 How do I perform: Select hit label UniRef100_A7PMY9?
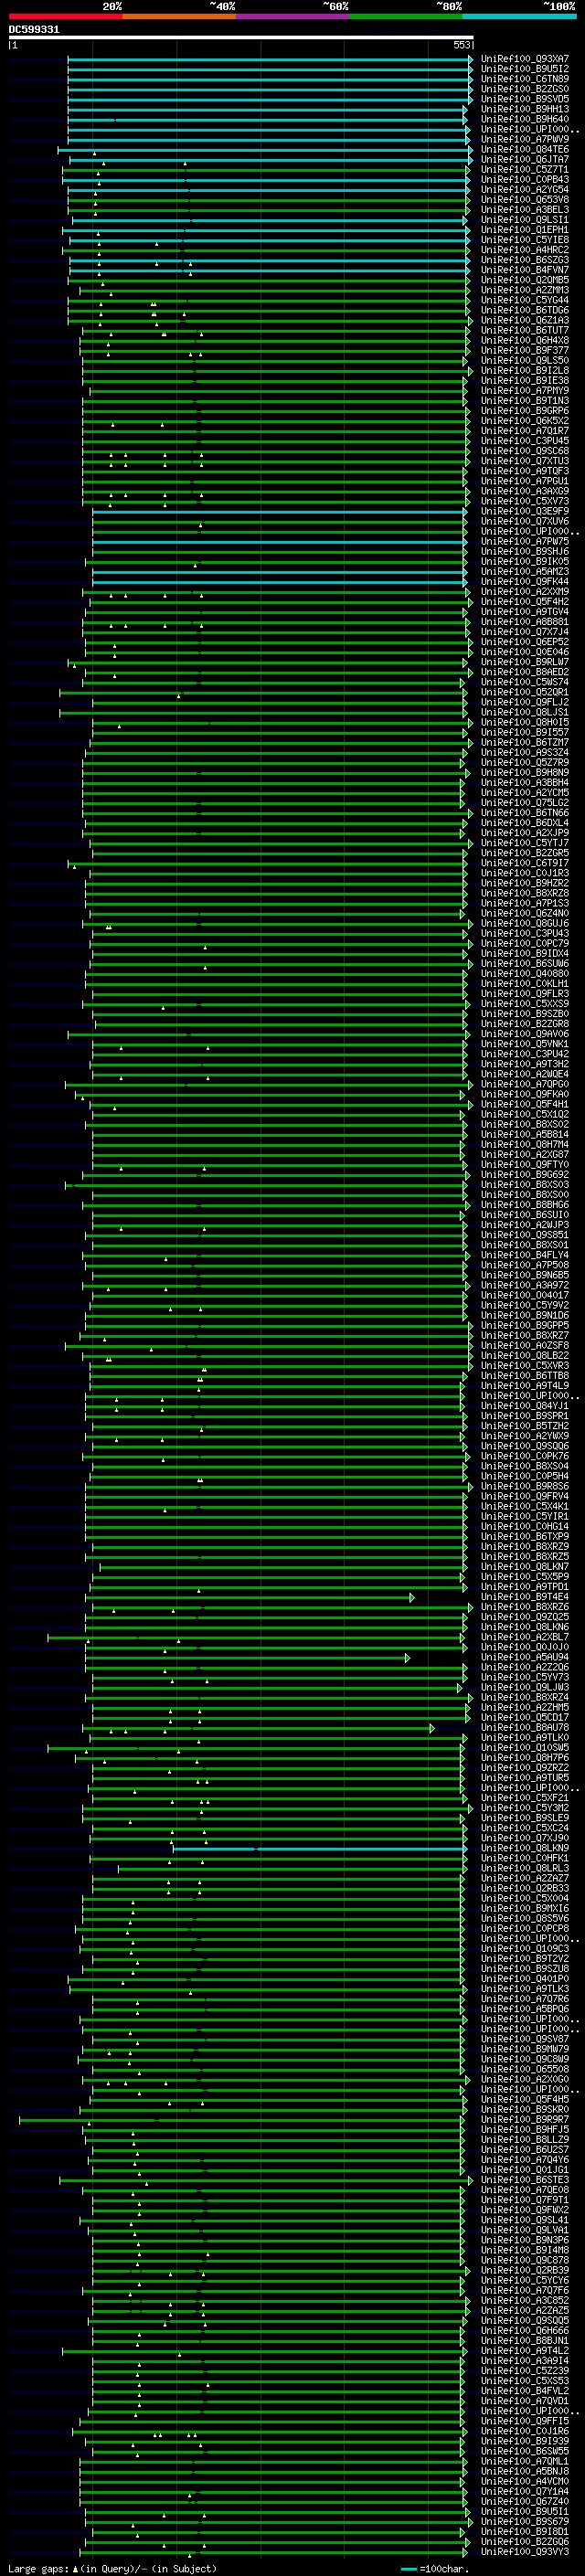tap(525, 391)
